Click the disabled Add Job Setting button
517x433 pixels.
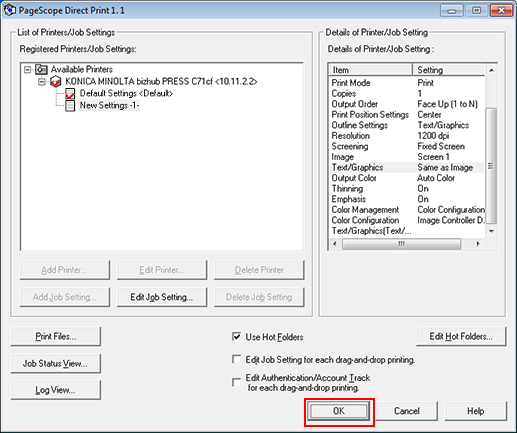(64, 297)
